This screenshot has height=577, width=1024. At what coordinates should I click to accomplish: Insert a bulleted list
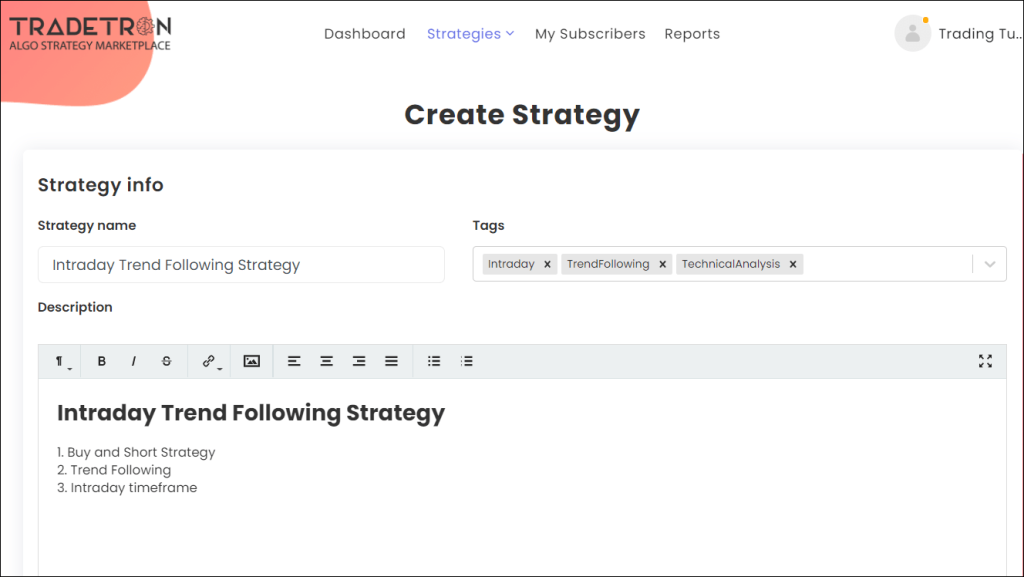pos(434,361)
